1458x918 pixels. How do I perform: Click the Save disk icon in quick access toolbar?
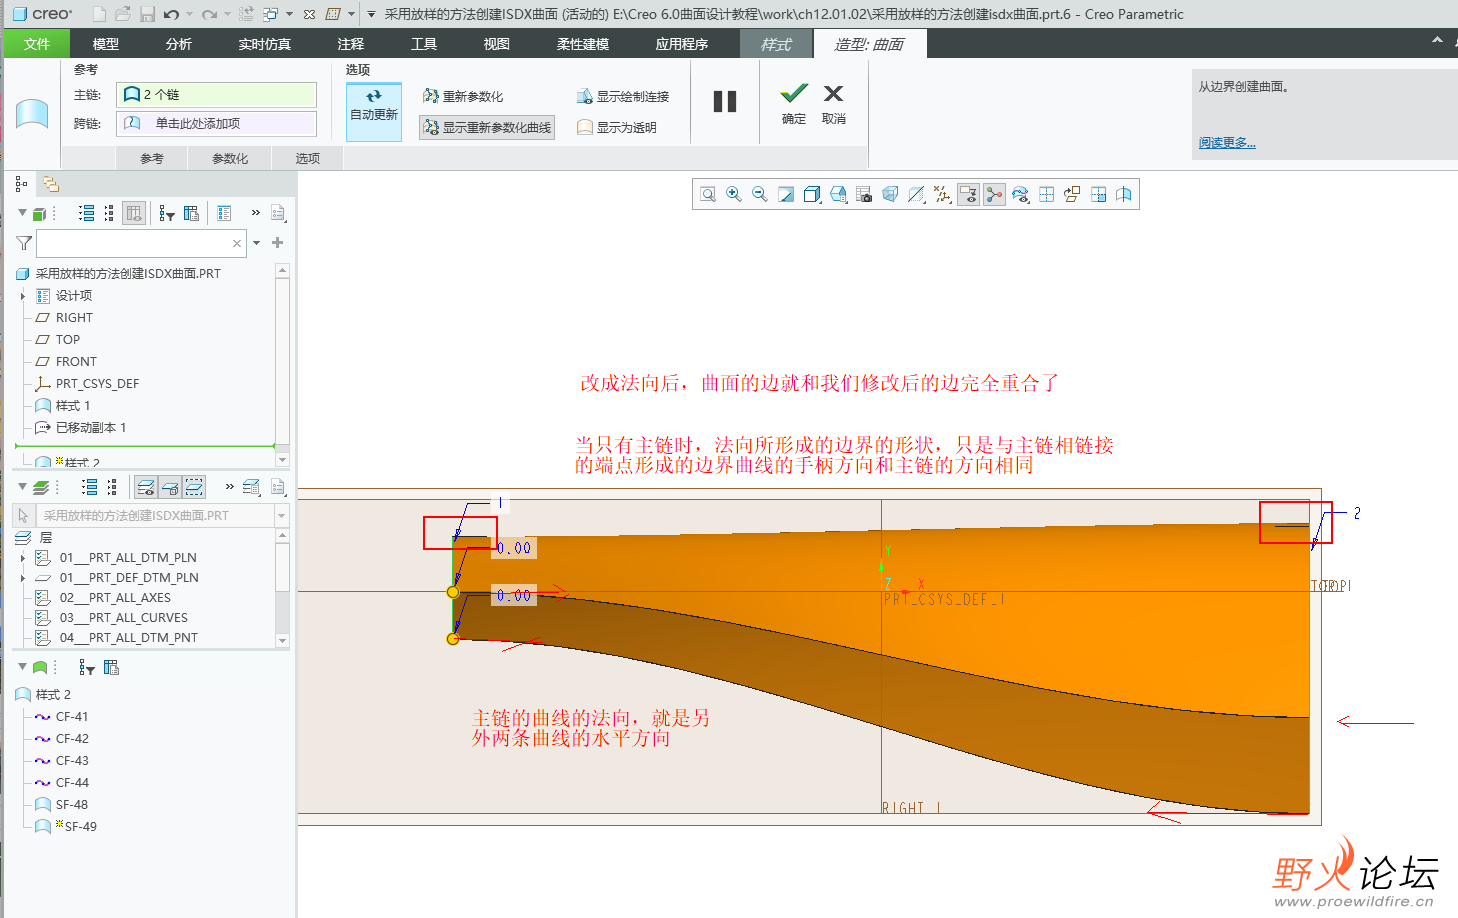[x=147, y=14]
